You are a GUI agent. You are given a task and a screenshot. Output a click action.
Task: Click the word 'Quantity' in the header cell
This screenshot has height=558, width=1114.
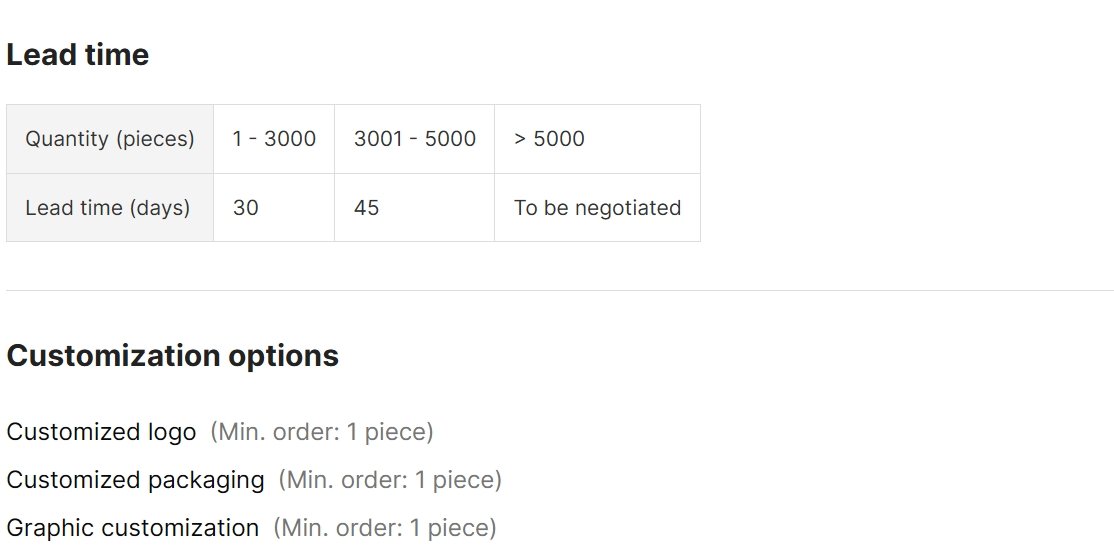67,139
